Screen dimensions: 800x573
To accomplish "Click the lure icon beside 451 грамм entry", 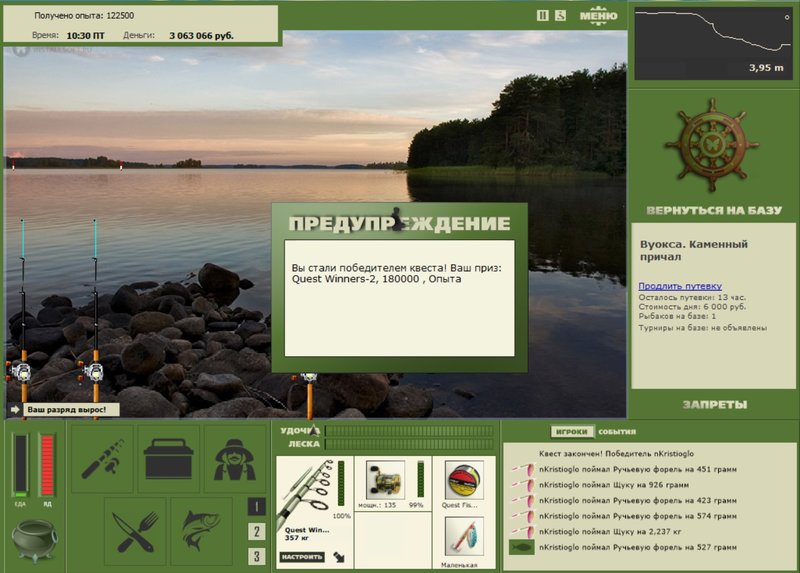I will (x=523, y=469).
